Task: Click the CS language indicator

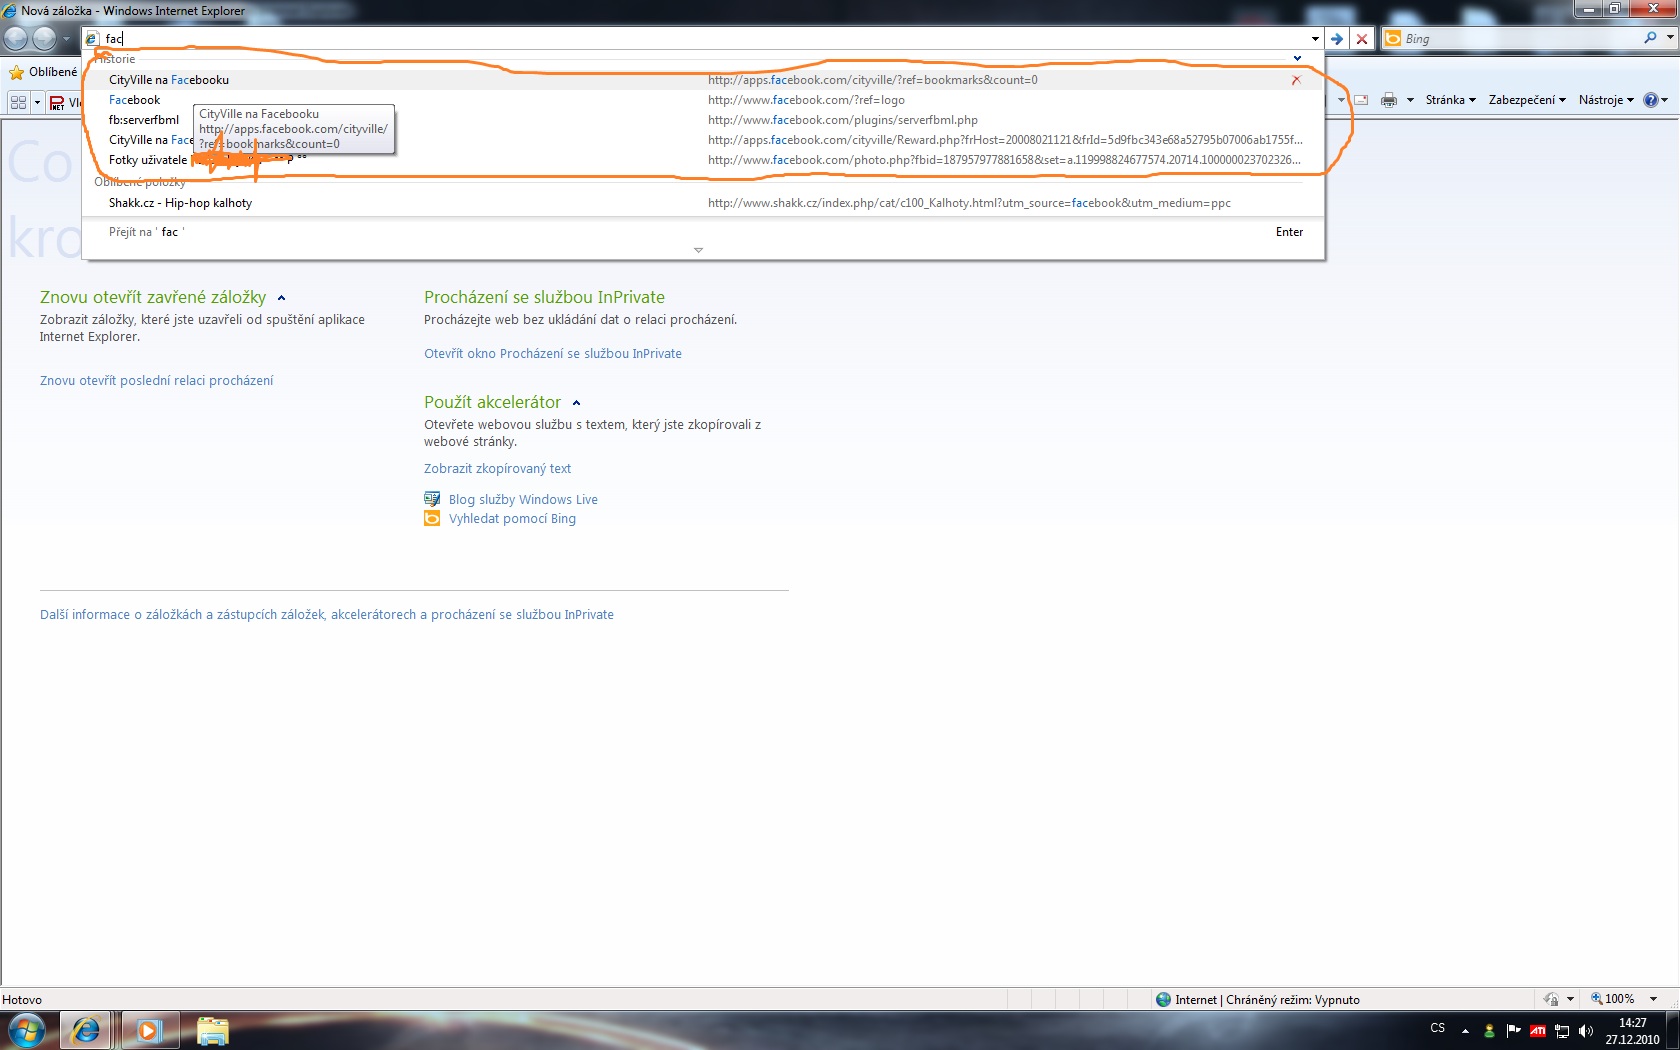Action: (1438, 1028)
